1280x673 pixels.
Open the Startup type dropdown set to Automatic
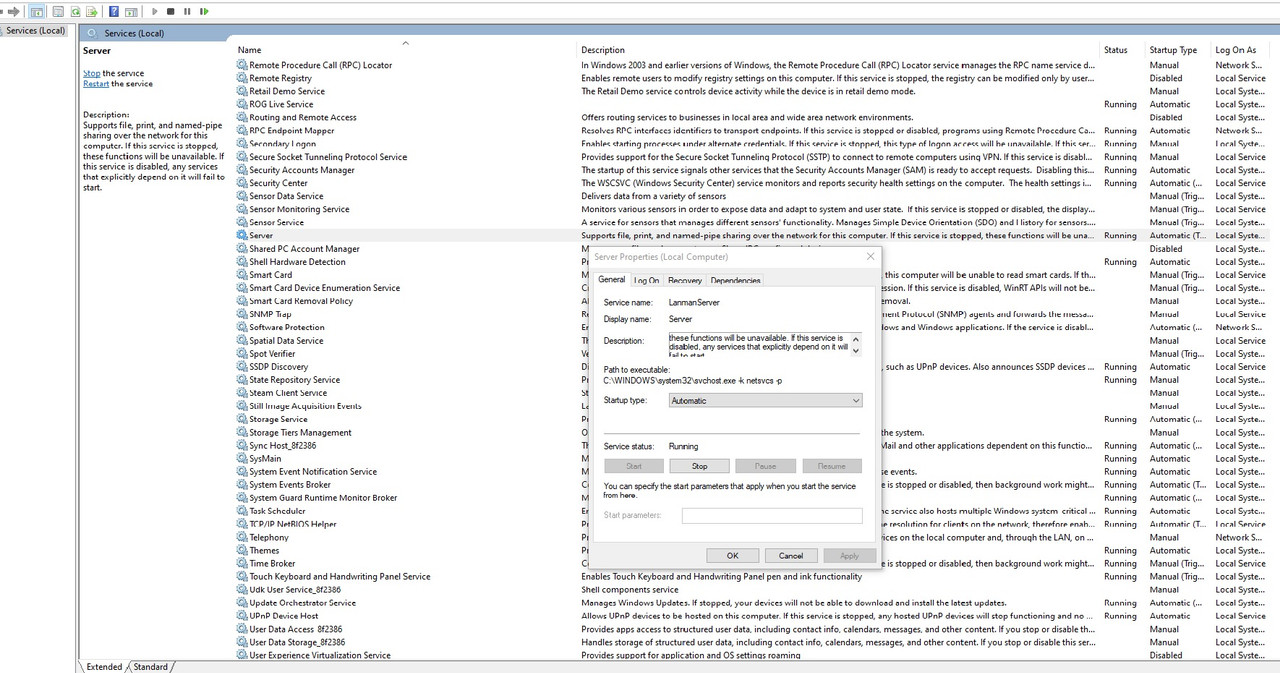tap(763, 400)
